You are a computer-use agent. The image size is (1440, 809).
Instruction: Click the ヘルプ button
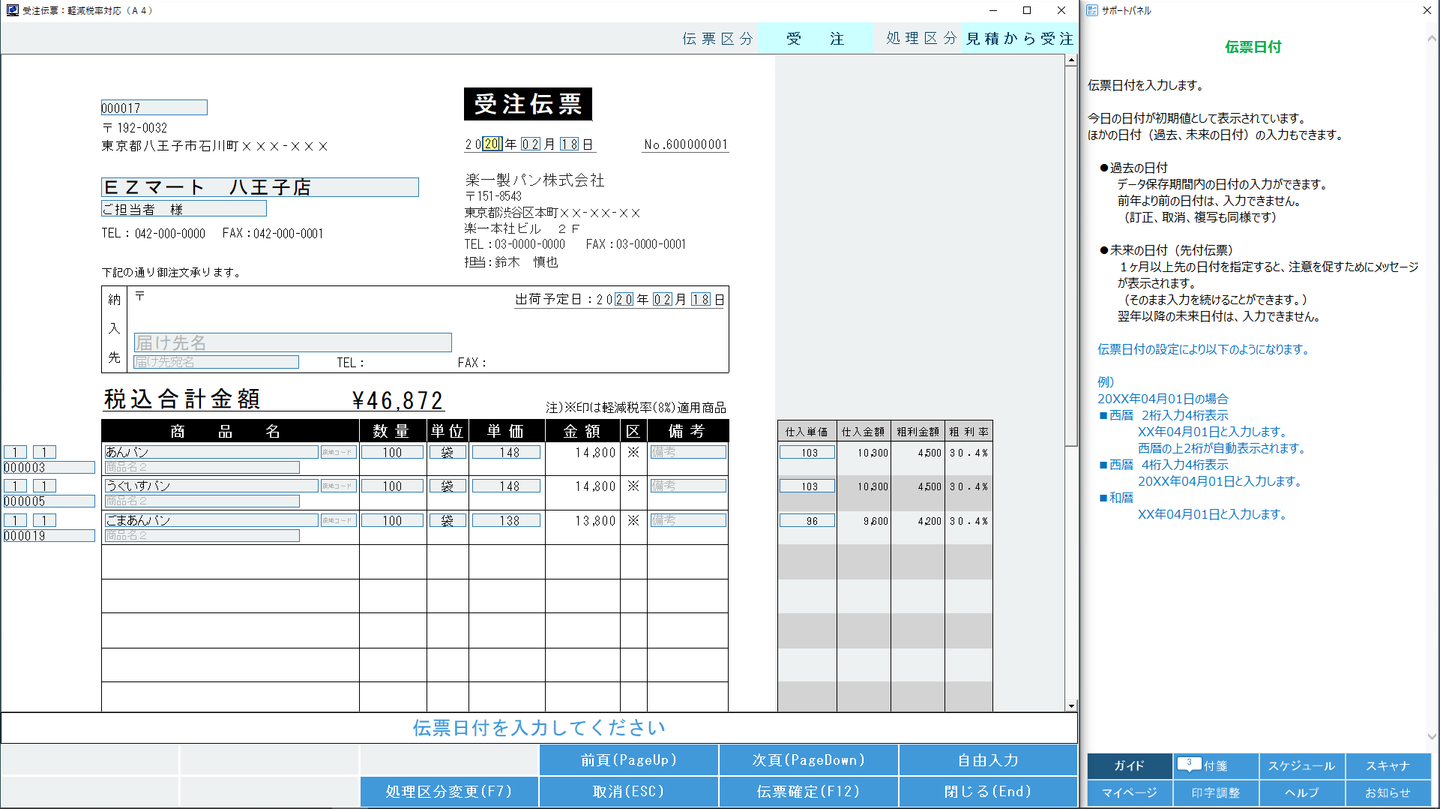click(x=1301, y=792)
